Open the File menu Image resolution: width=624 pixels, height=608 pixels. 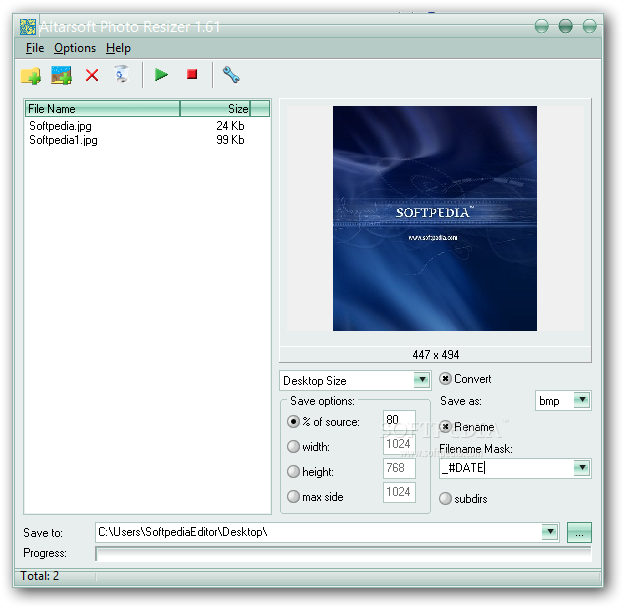pos(35,48)
